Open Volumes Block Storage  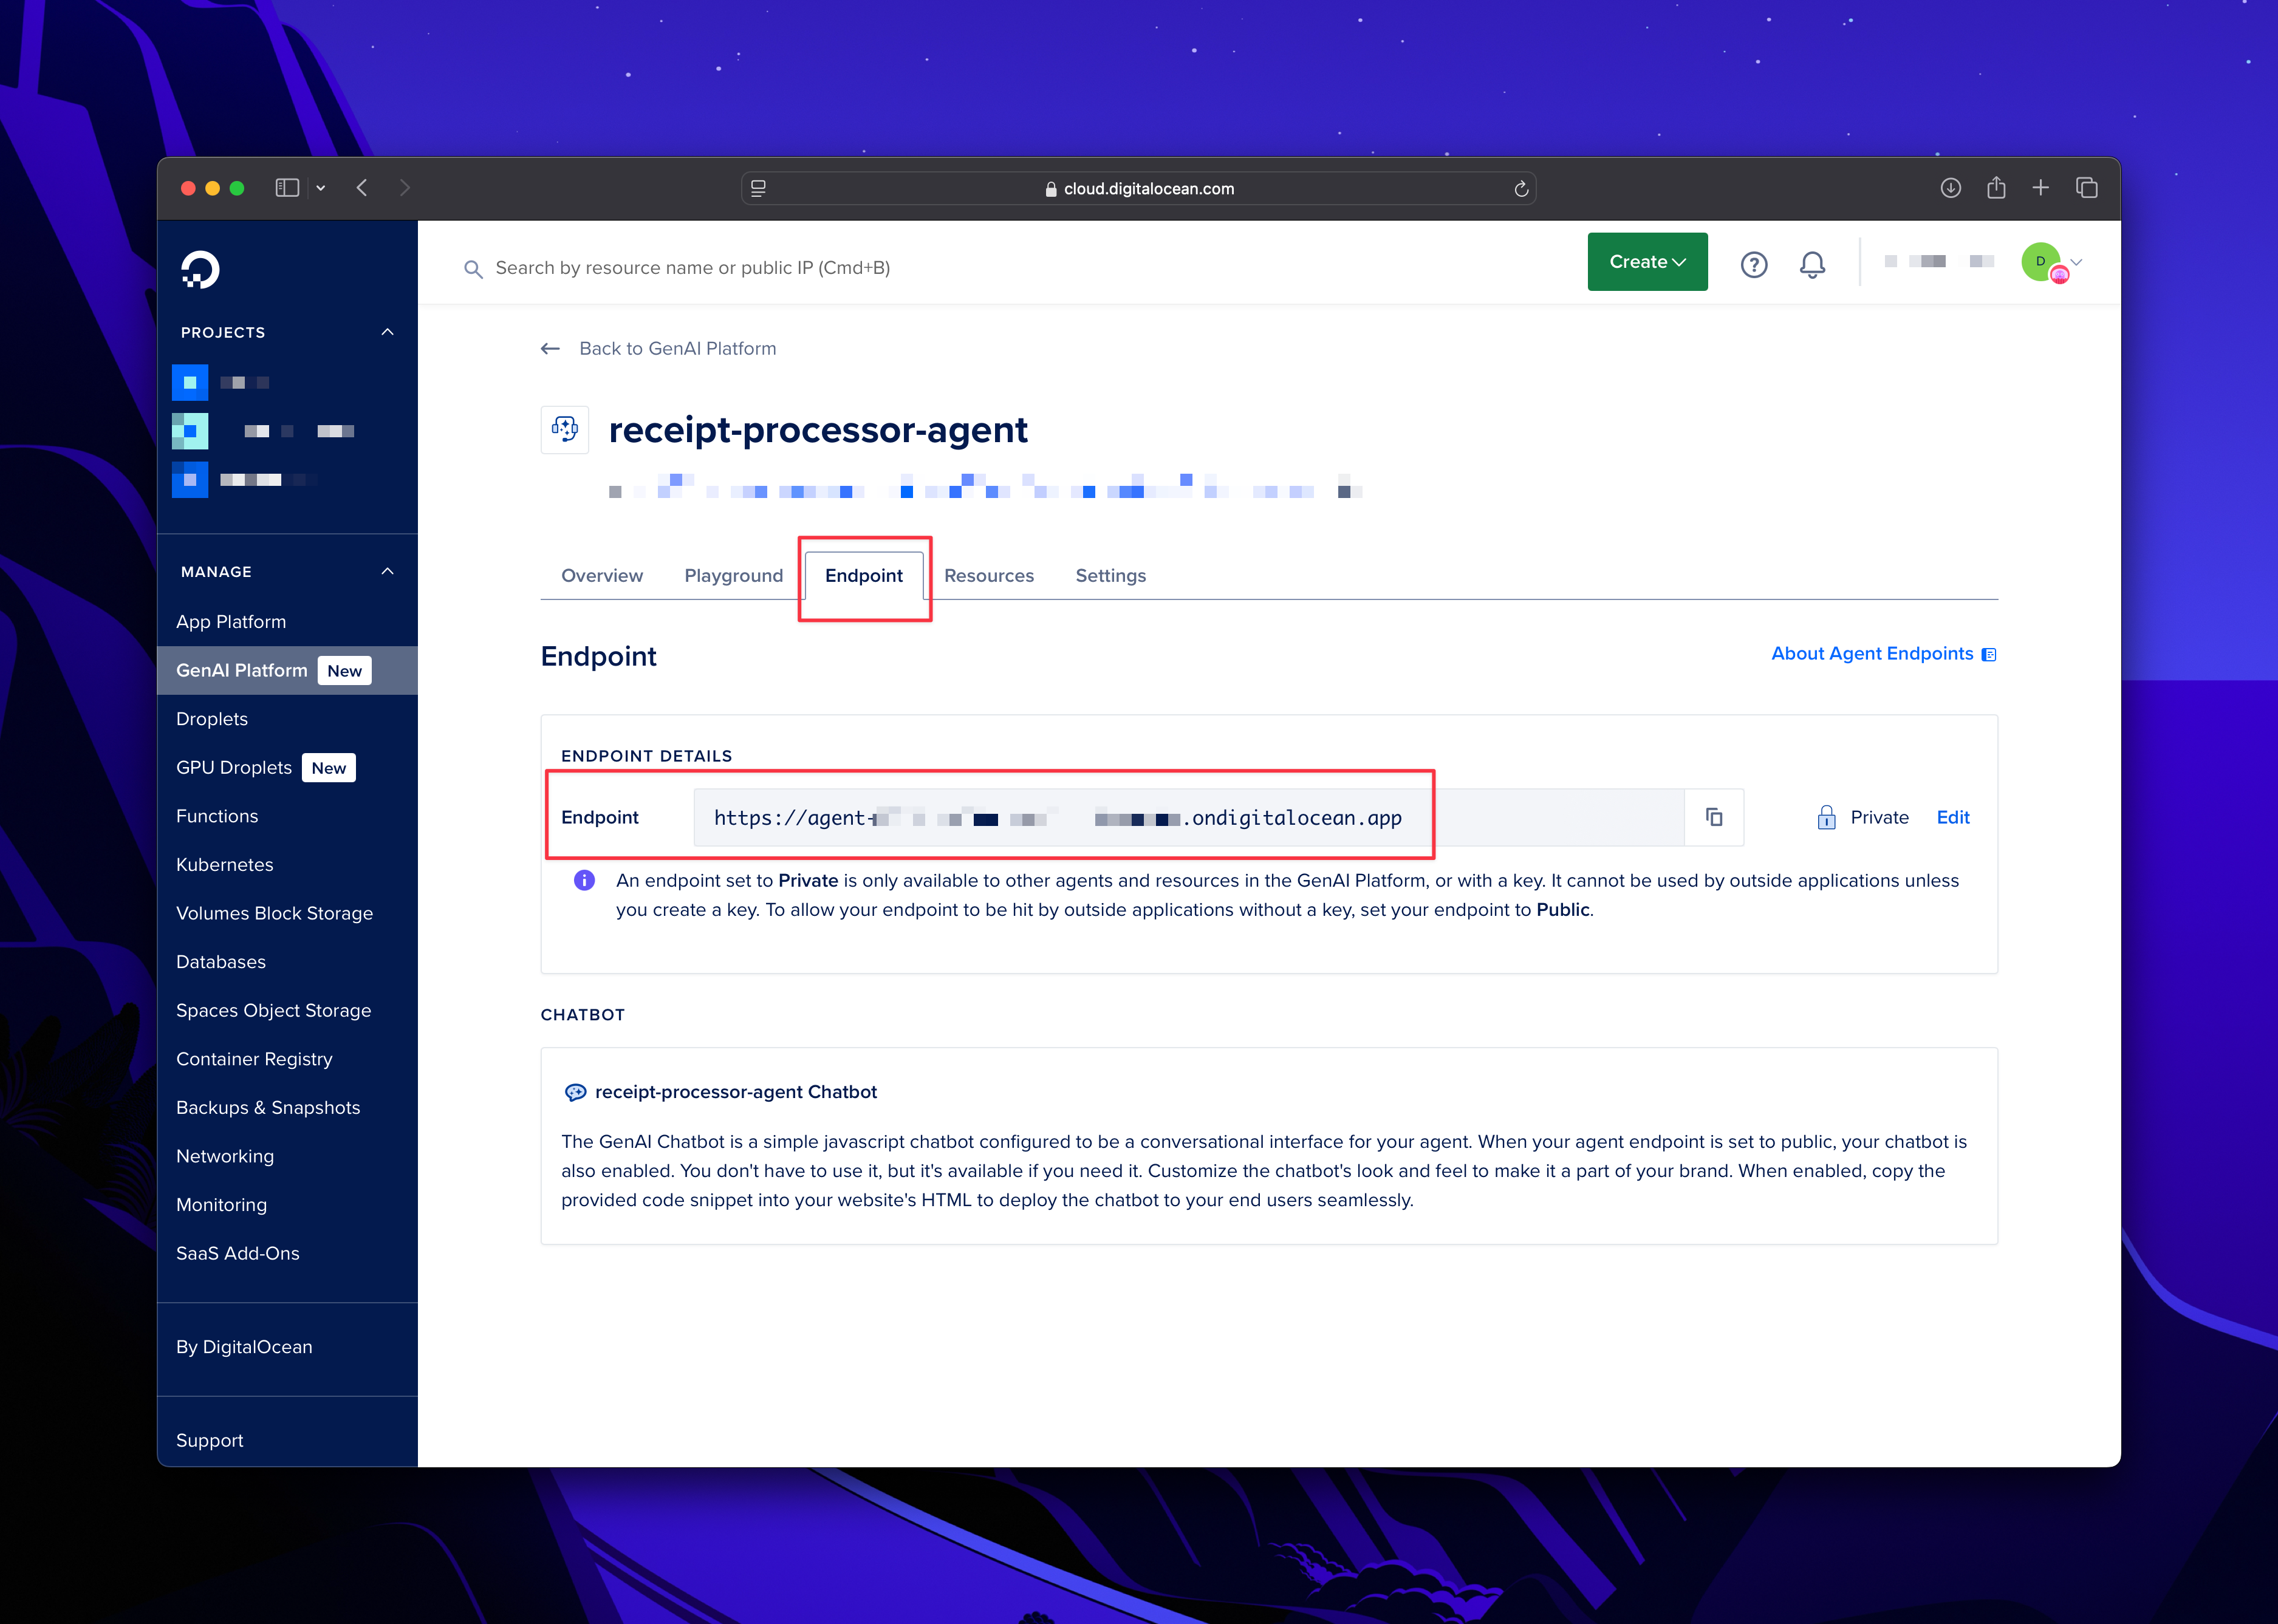pyautogui.click(x=275, y=913)
